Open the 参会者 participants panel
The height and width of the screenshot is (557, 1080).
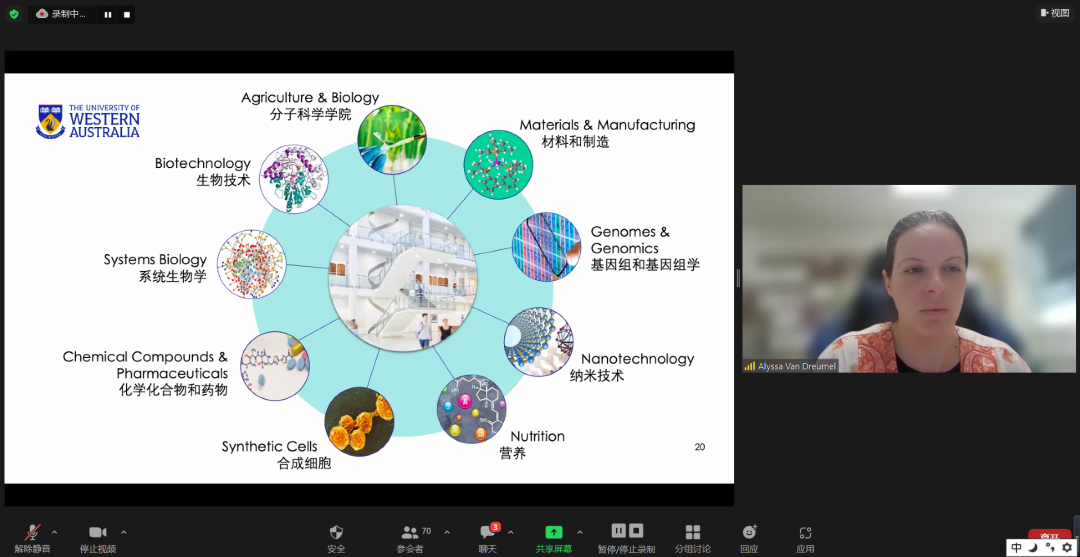[x=411, y=538]
